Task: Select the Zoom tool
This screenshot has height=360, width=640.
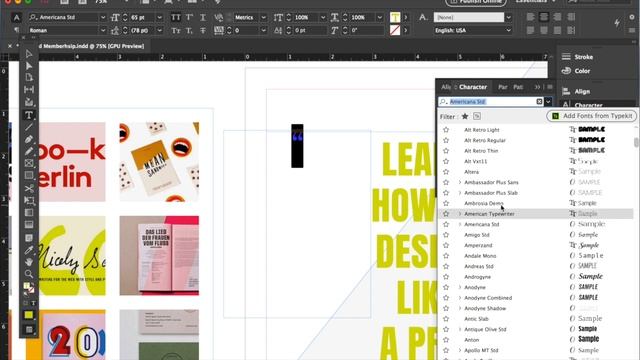Action: (29, 273)
